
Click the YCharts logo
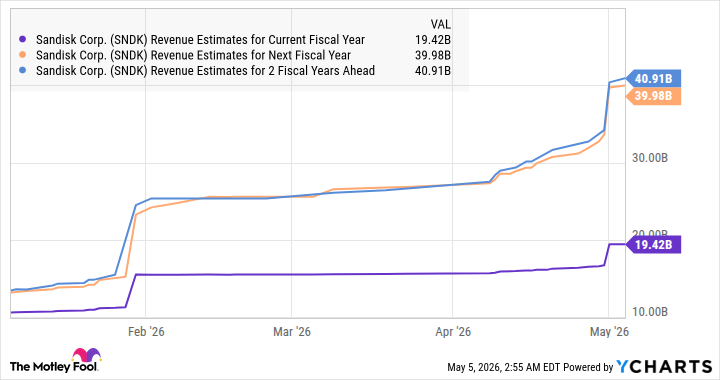pyautogui.click(x=664, y=366)
